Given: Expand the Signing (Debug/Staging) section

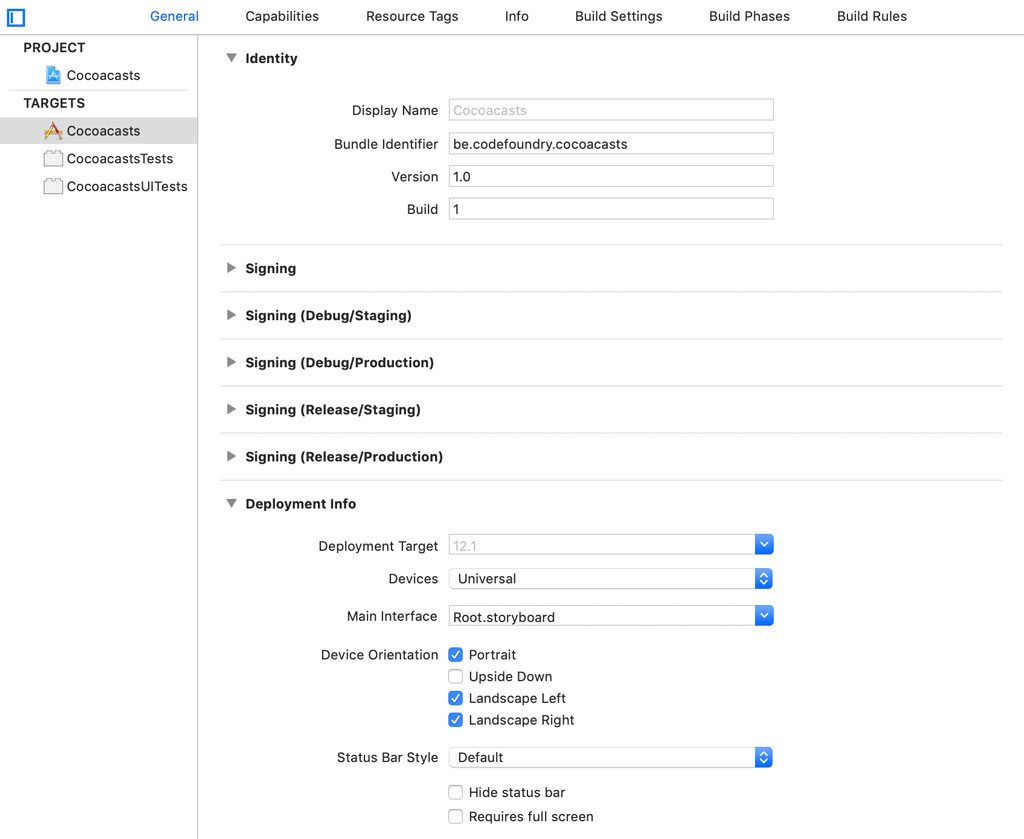Looking at the screenshot, I should pos(231,315).
